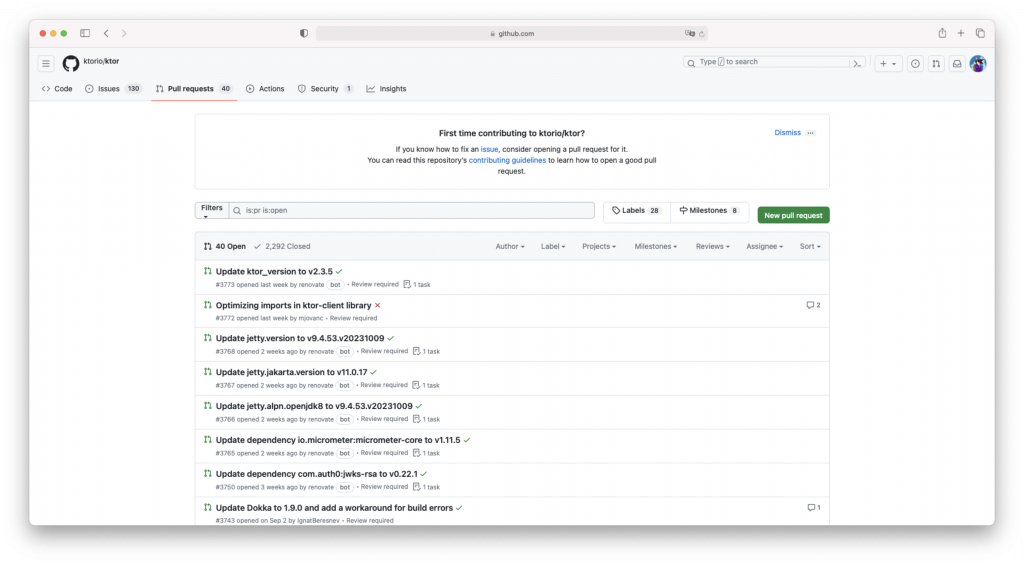Screen dimensions: 1024x564
Task: Open the Sort dropdown
Action: pos(810,246)
